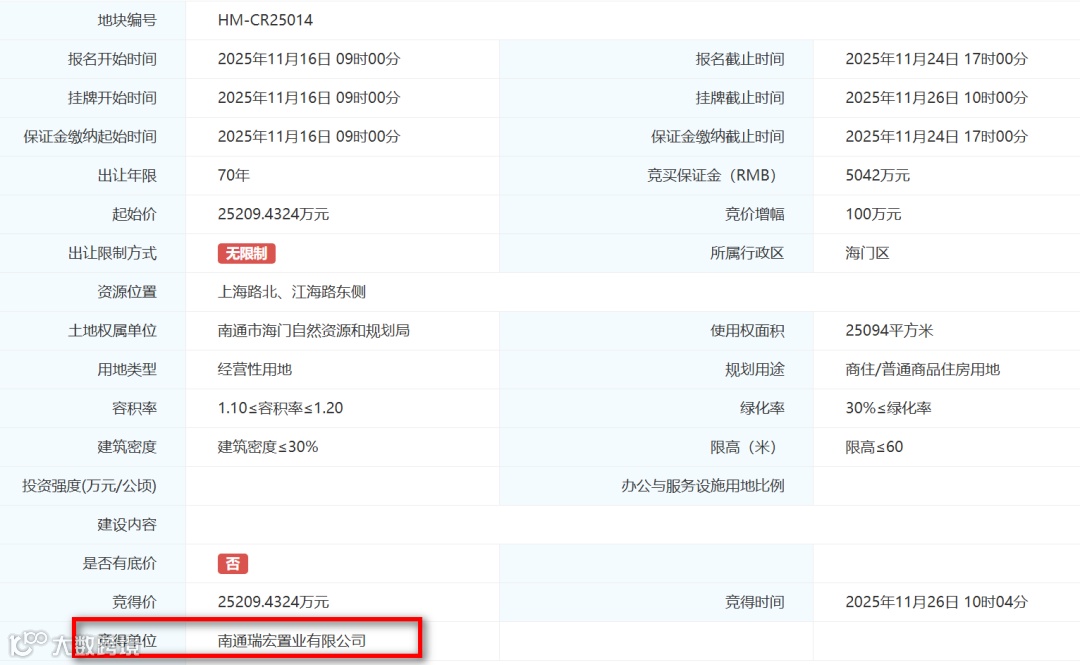Select the 挂牌开始时间 value 2025年11月16日 09时00分

coord(309,98)
